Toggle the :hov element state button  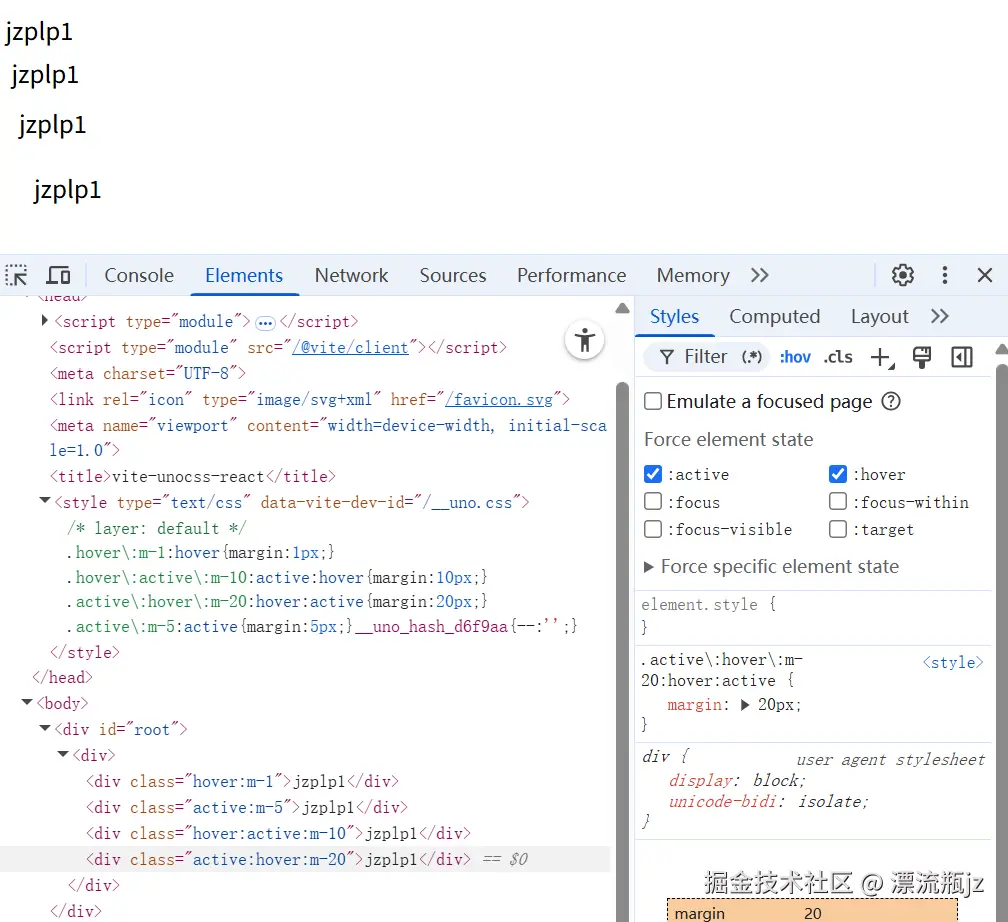coord(795,357)
